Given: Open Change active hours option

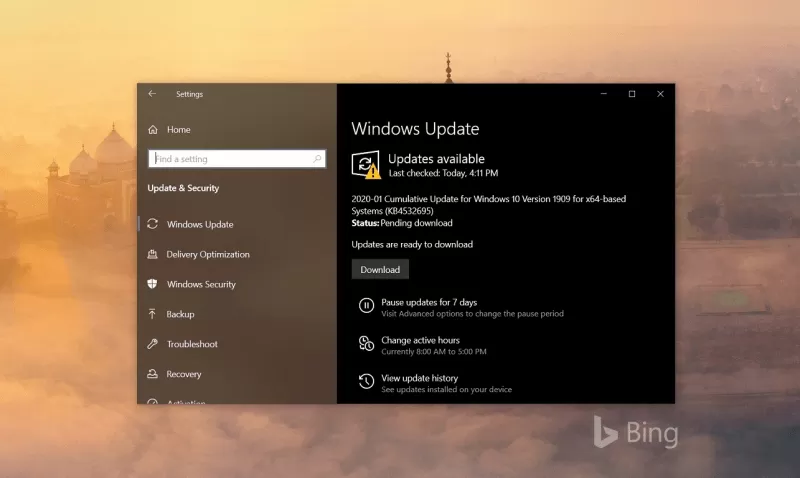Looking at the screenshot, I should (420, 340).
